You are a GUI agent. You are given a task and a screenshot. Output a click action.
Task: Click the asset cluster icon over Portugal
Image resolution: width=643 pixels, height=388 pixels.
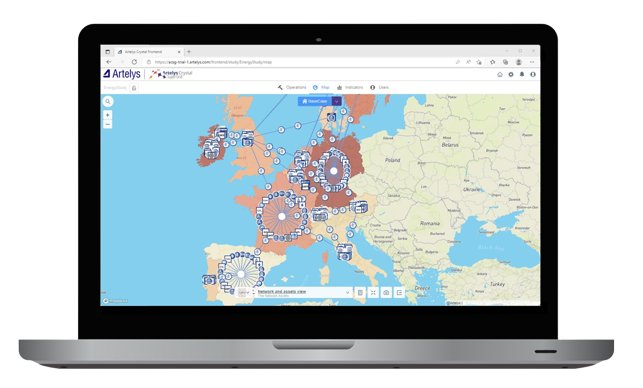tap(209, 280)
